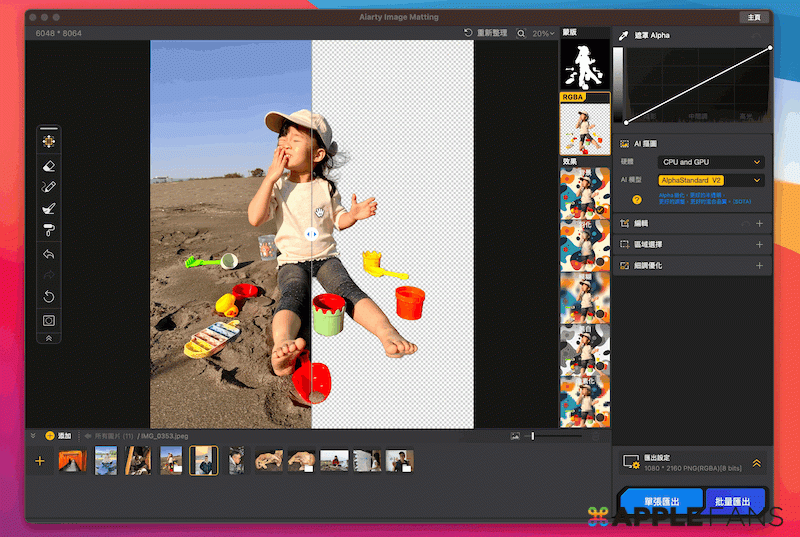The width and height of the screenshot is (800, 537).
Task: Select the Eraser tool in left toolbar
Action: (49, 164)
